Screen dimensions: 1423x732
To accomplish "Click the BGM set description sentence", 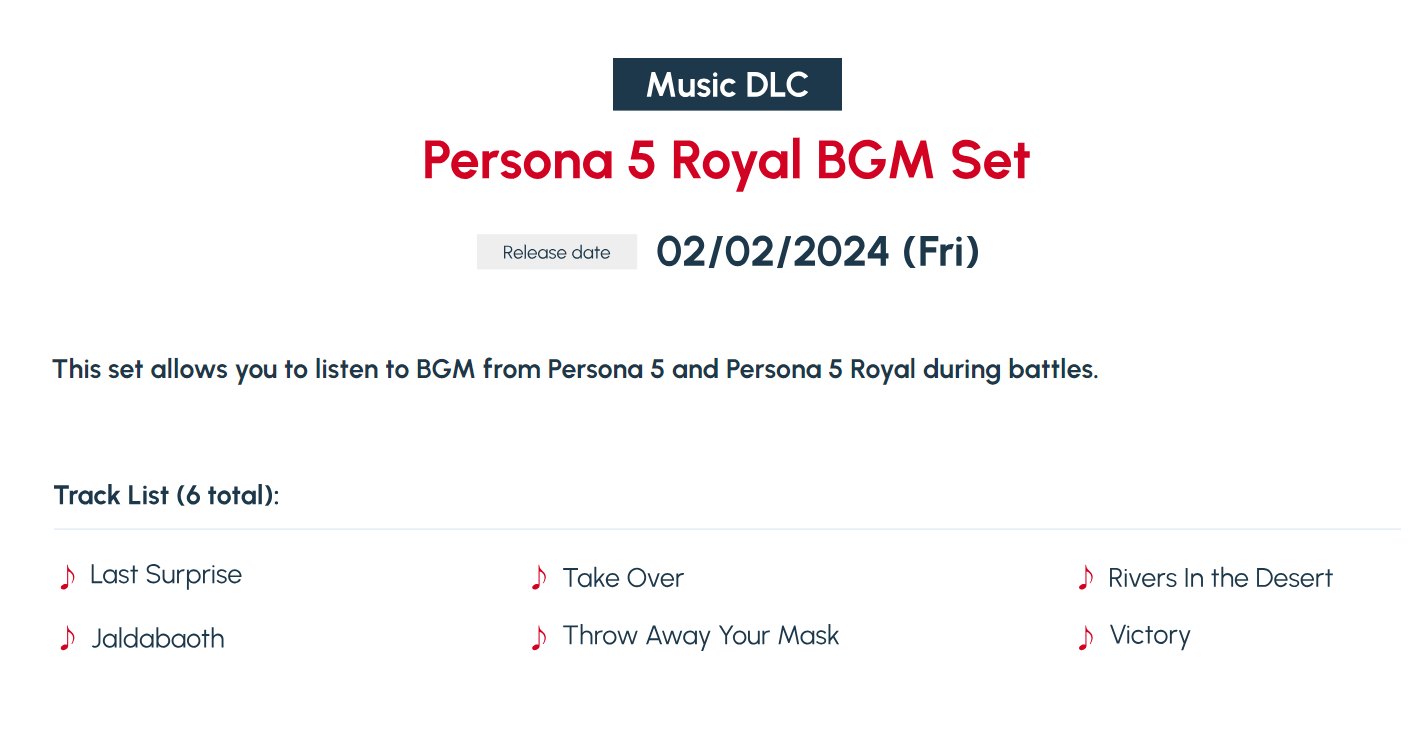I will [x=576, y=370].
